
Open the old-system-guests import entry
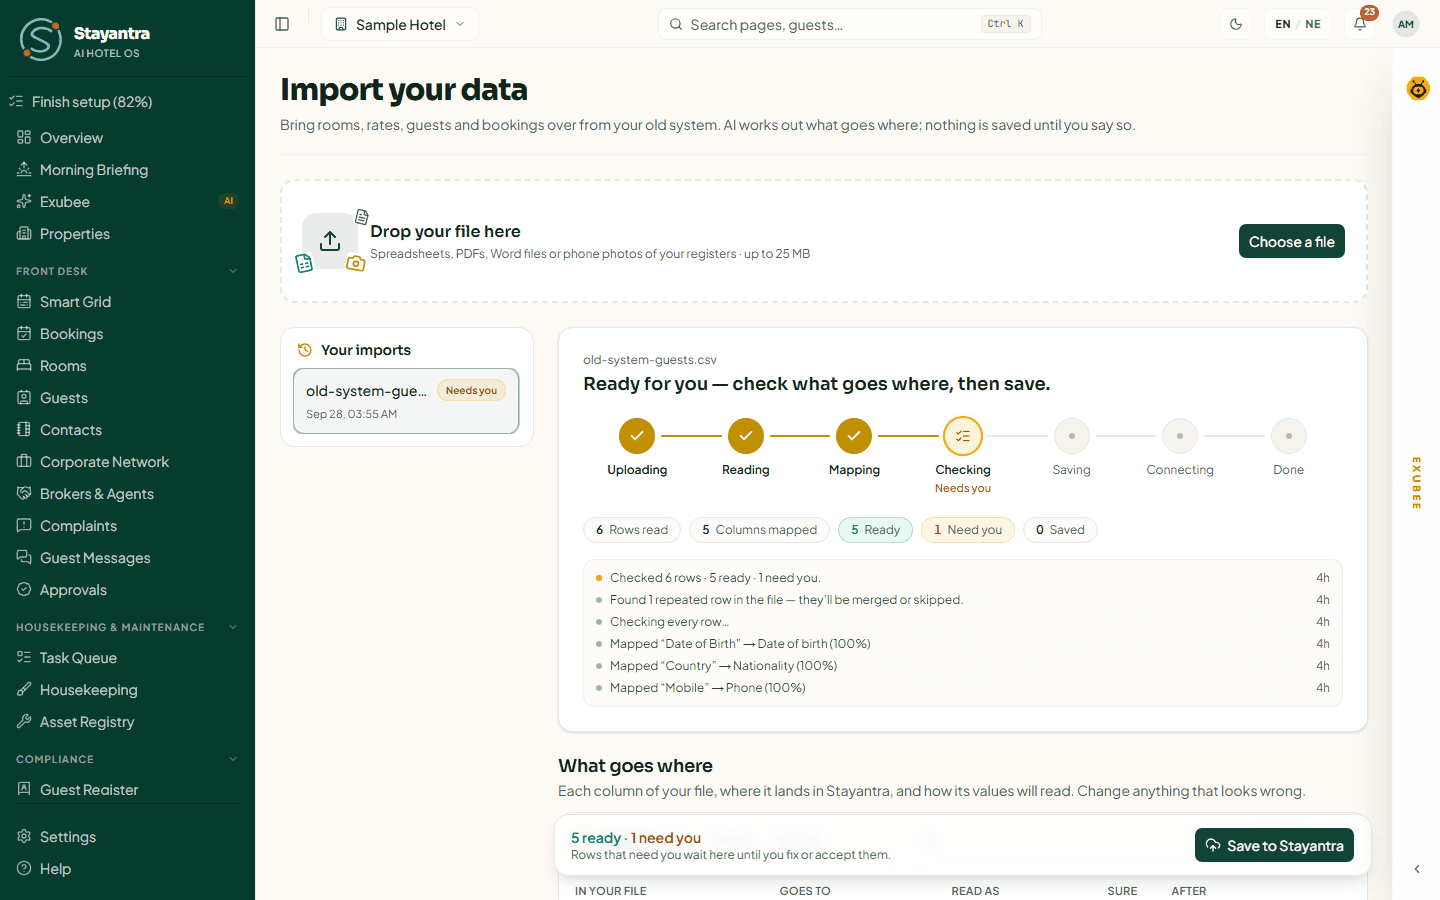click(x=406, y=401)
